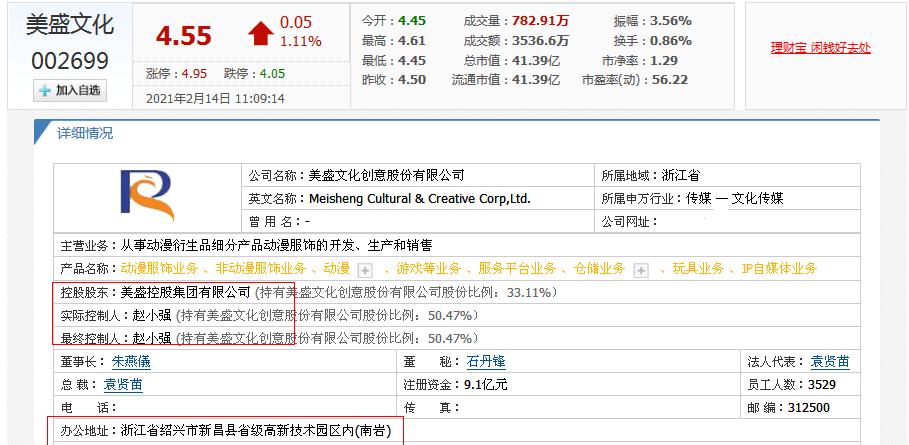Click the red up arrow price indicator
The width and height of the screenshot is (909, 445).
[261, 34]
